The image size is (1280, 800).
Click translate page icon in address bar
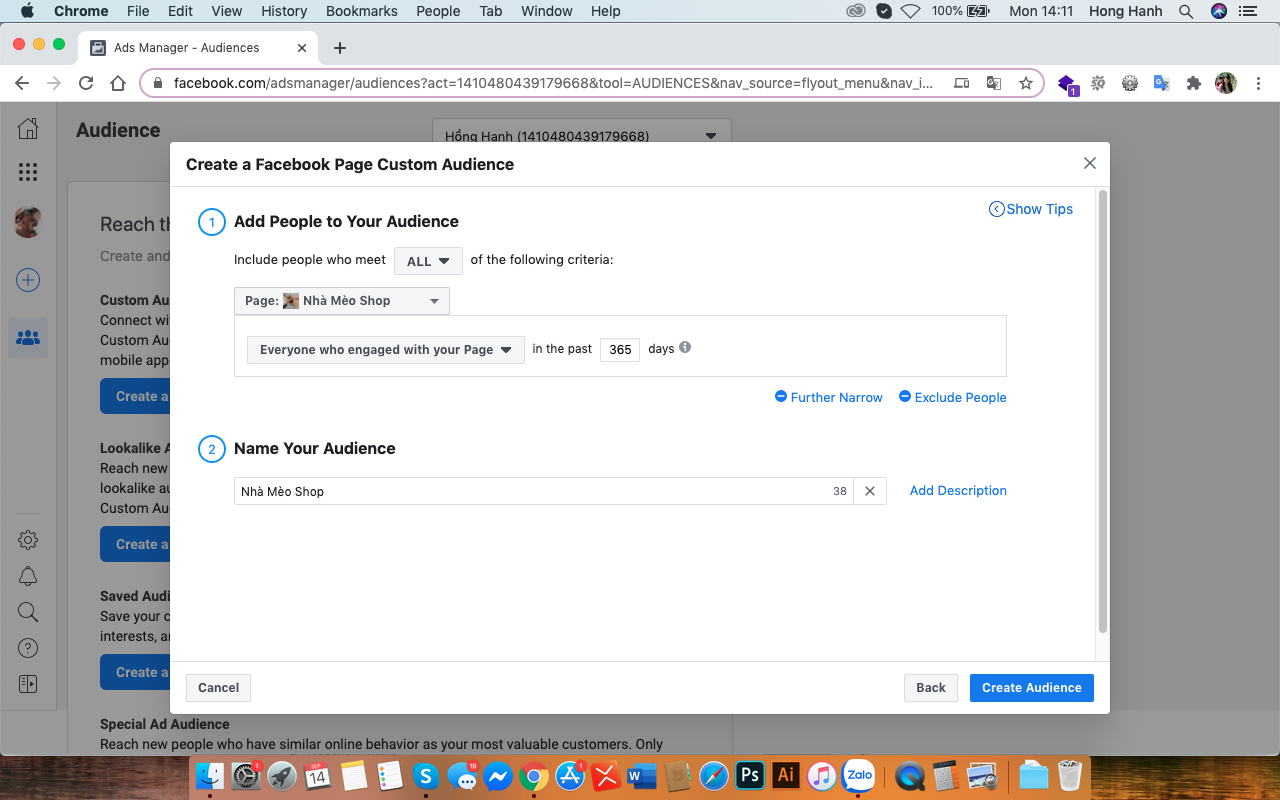click(993, 83)
